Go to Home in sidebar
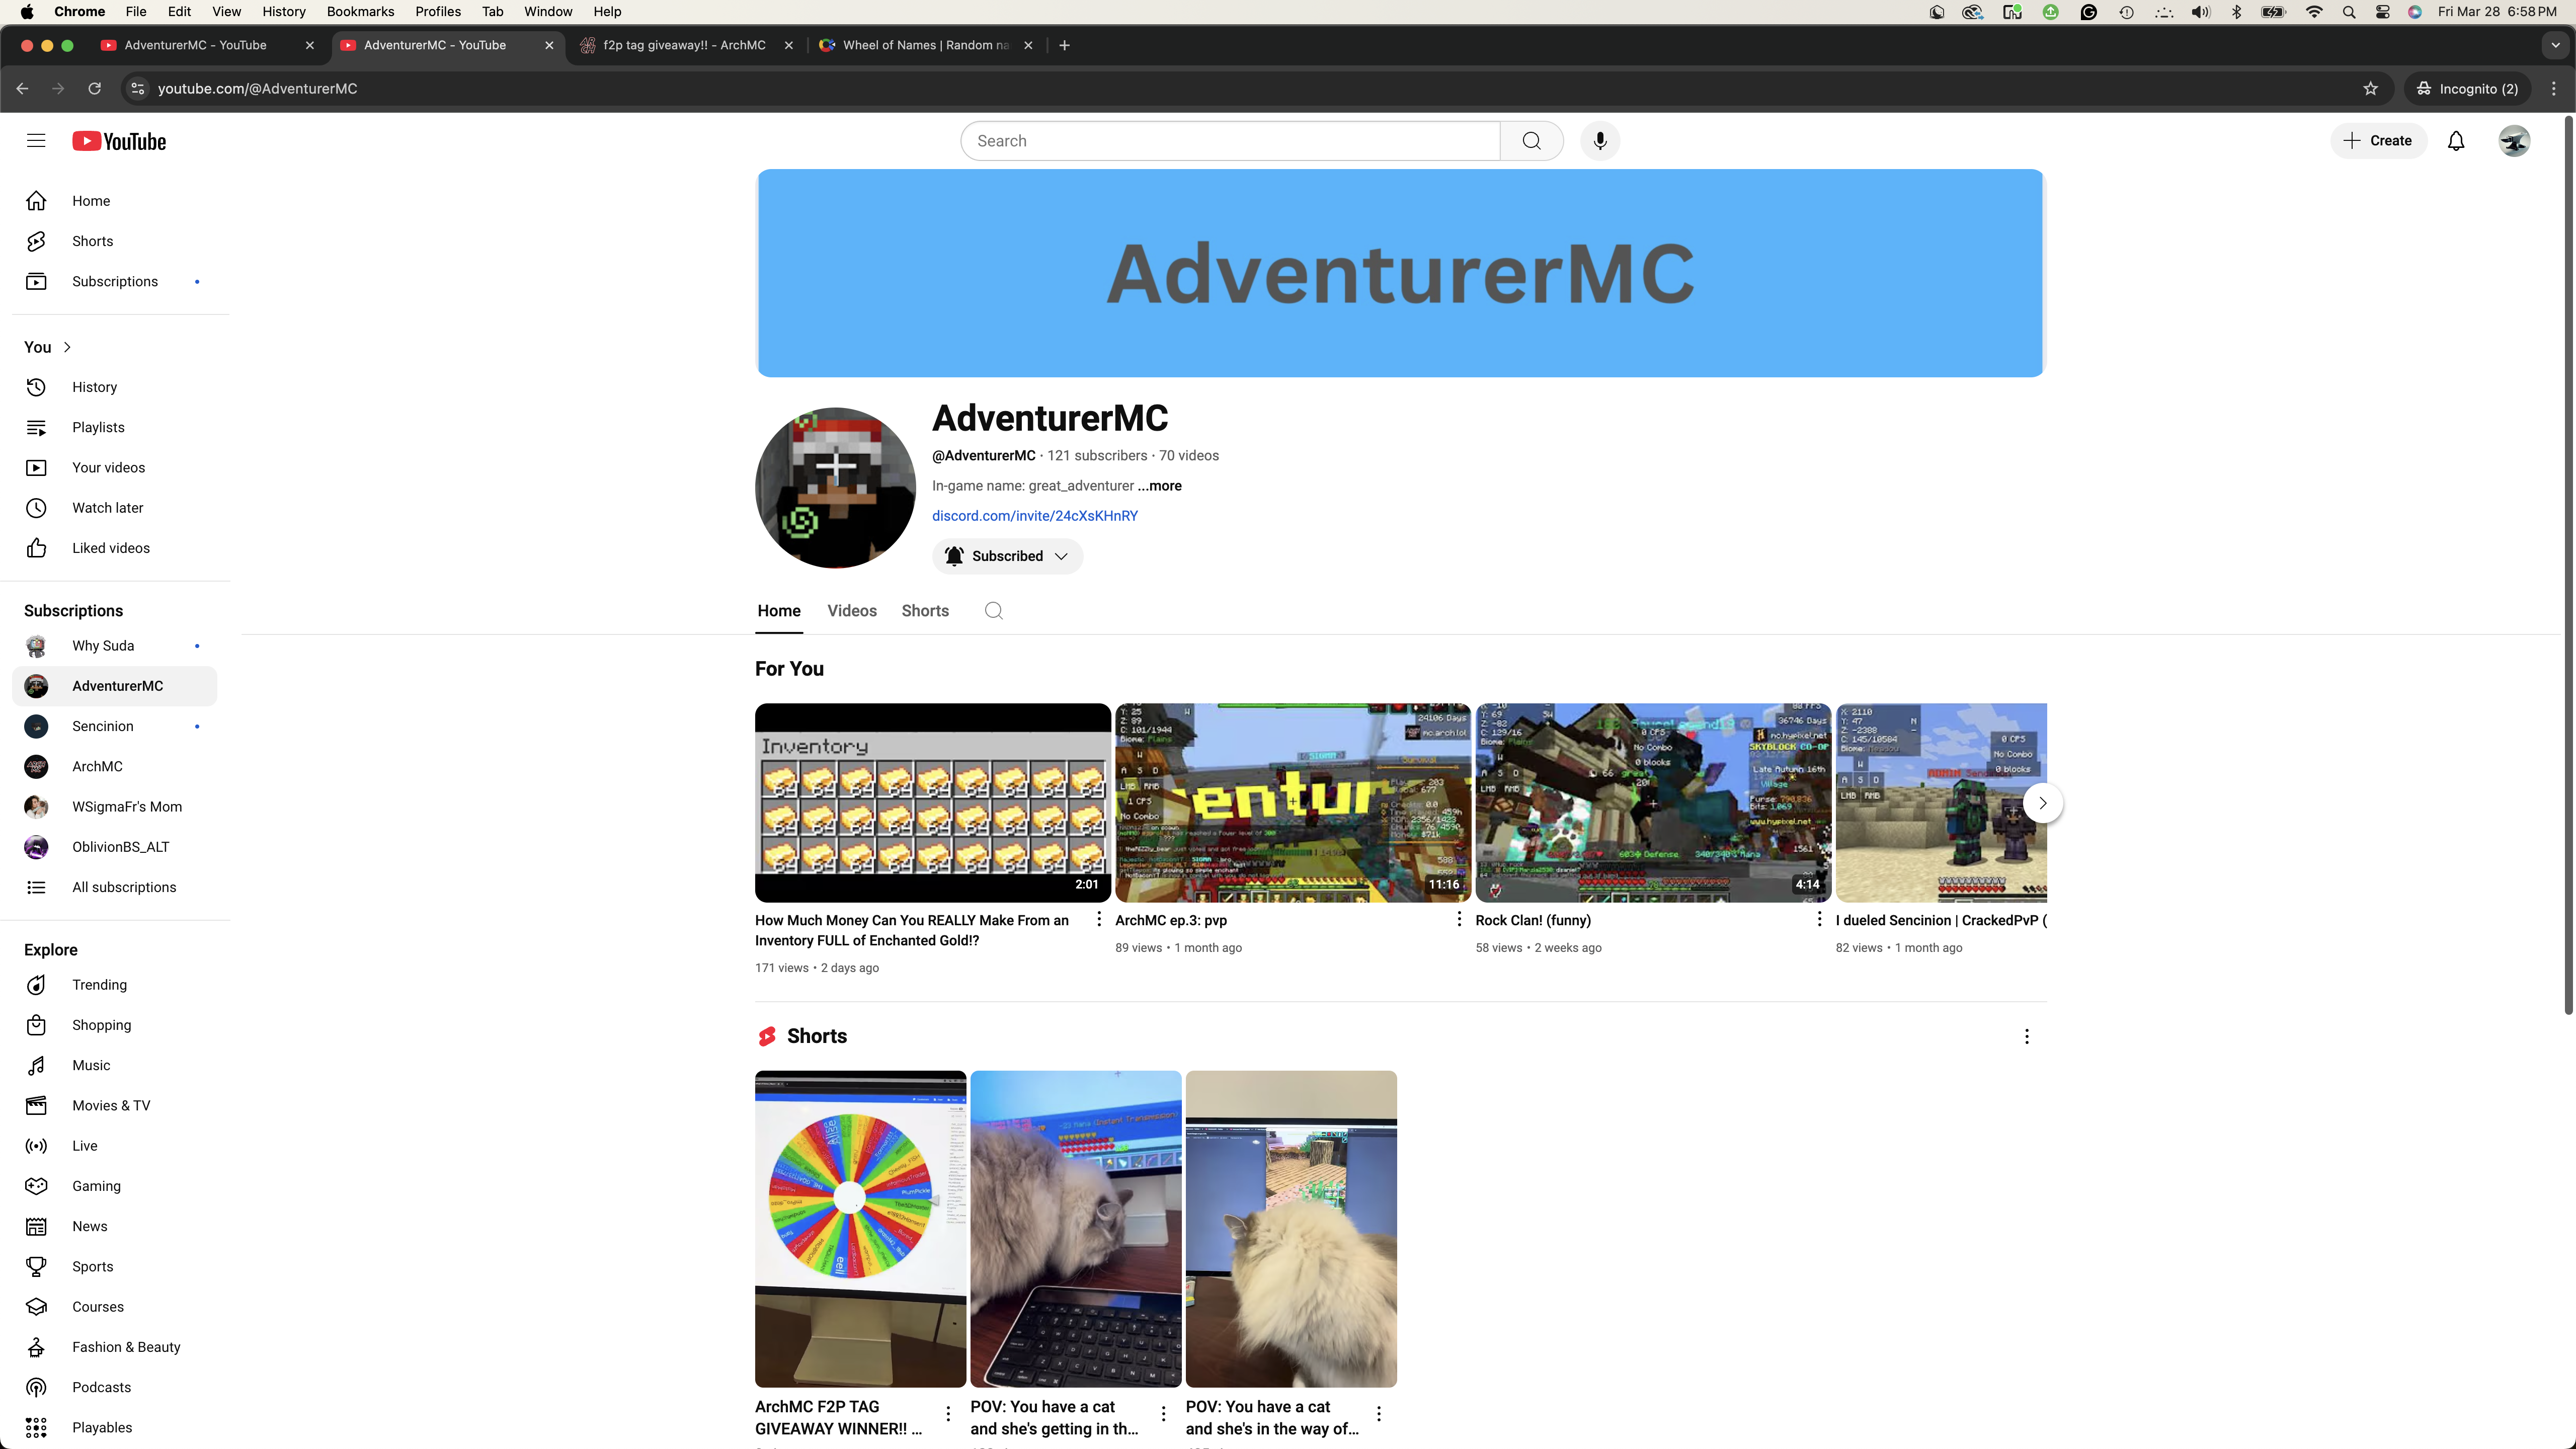 pyautogui.click(x=115, y=201)
